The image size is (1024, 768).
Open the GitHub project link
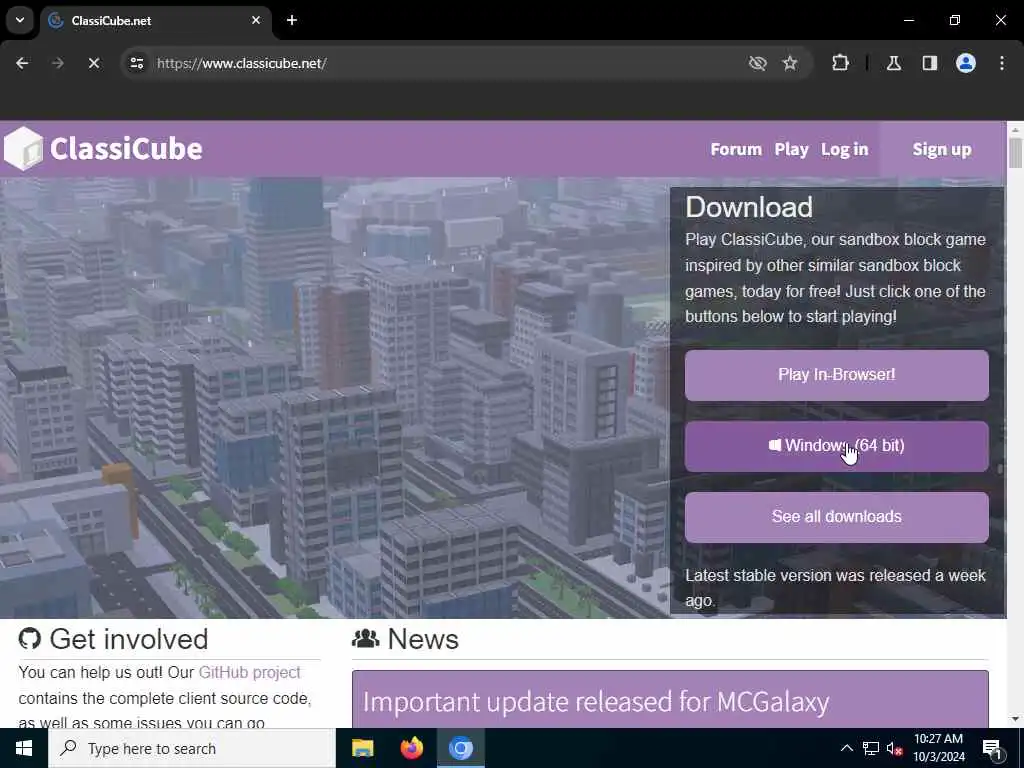point(249,673)
